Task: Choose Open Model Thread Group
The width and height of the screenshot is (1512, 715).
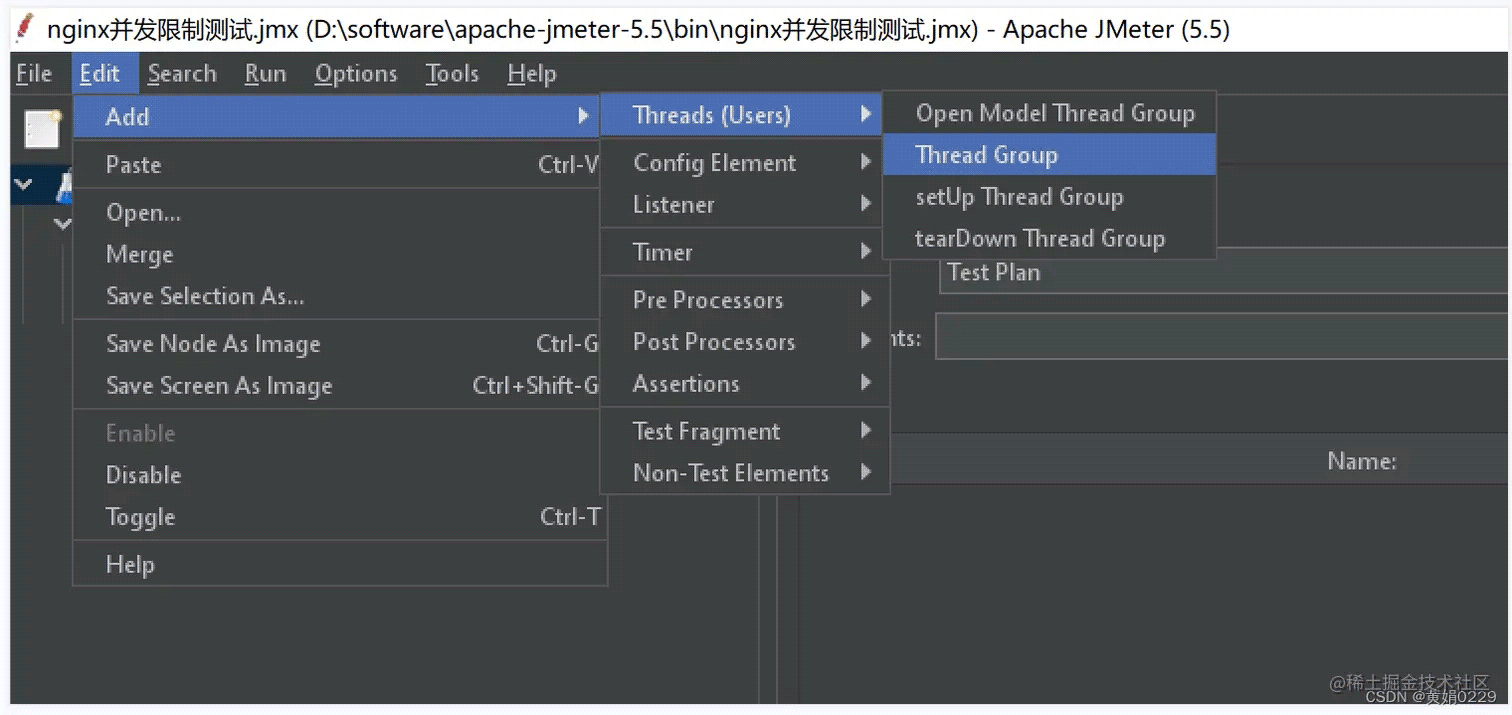Action: click(x=1054, y=113)
